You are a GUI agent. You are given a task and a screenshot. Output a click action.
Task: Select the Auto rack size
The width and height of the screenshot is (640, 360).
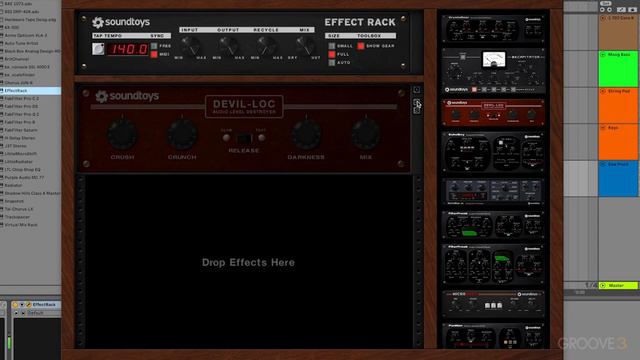[x=332, y=62]
